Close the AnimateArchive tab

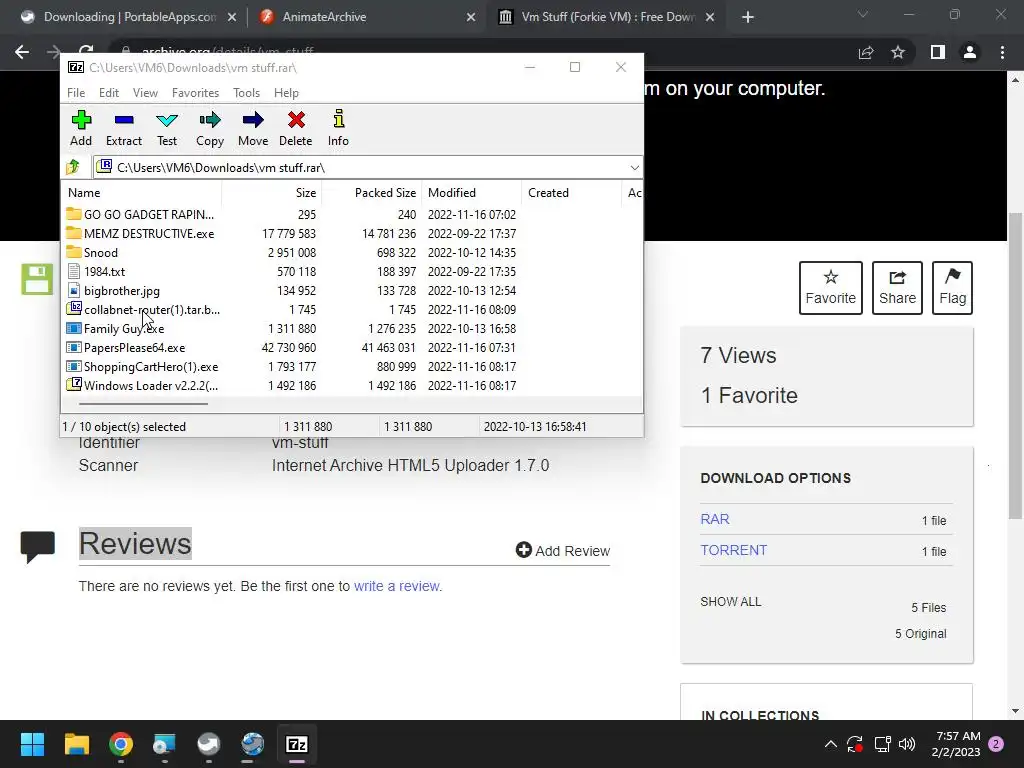pyautogui.click(x=471, y=17)
